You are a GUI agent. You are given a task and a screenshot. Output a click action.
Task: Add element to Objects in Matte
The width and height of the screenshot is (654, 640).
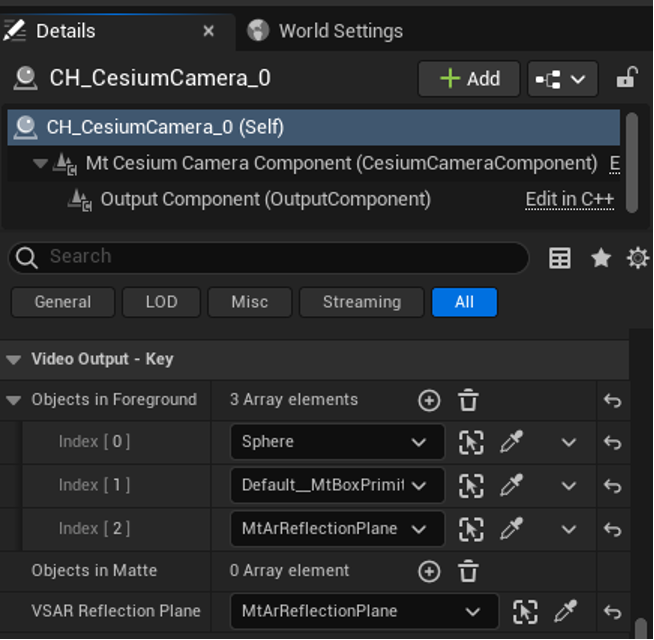click(x=429, y=571)
